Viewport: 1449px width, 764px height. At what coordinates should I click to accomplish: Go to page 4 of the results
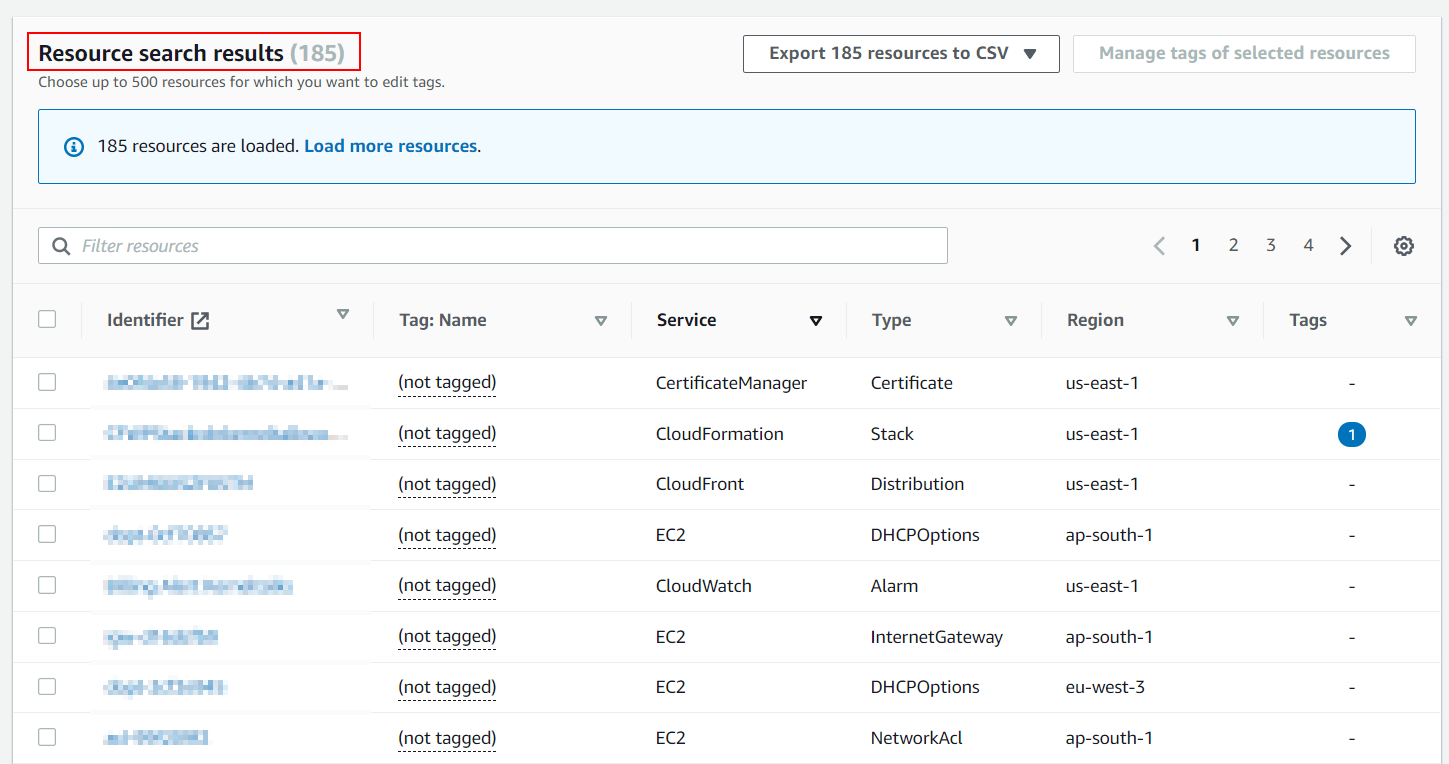[x=1308, y=245]
